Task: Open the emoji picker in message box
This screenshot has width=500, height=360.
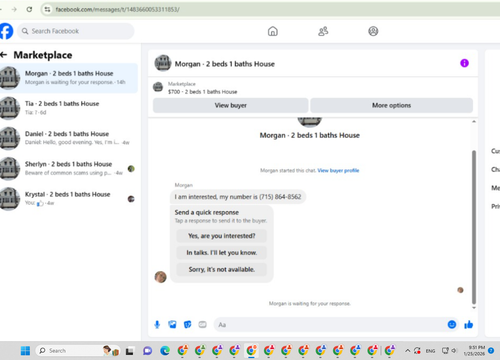Action: click(452, 324)
